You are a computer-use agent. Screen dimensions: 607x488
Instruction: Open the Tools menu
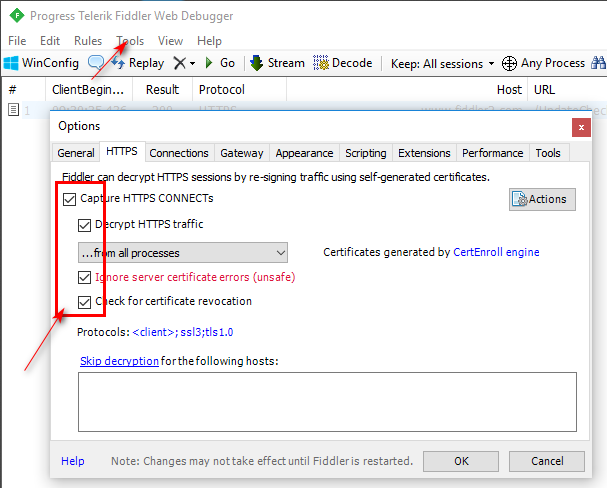click(x=130, y=41)
